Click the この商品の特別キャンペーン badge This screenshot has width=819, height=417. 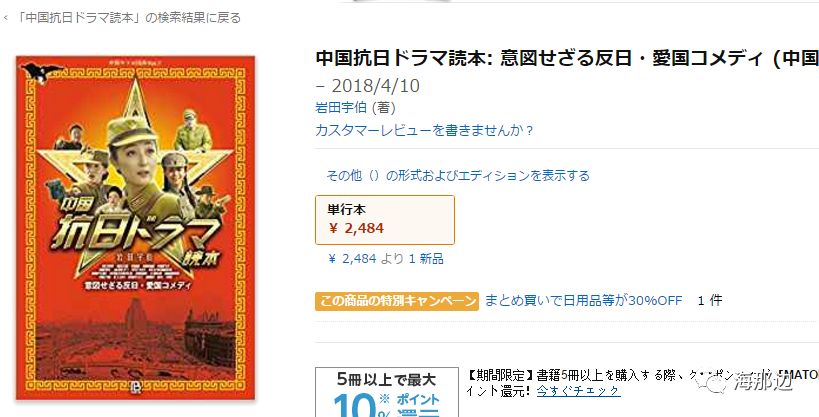click(396, 301)
